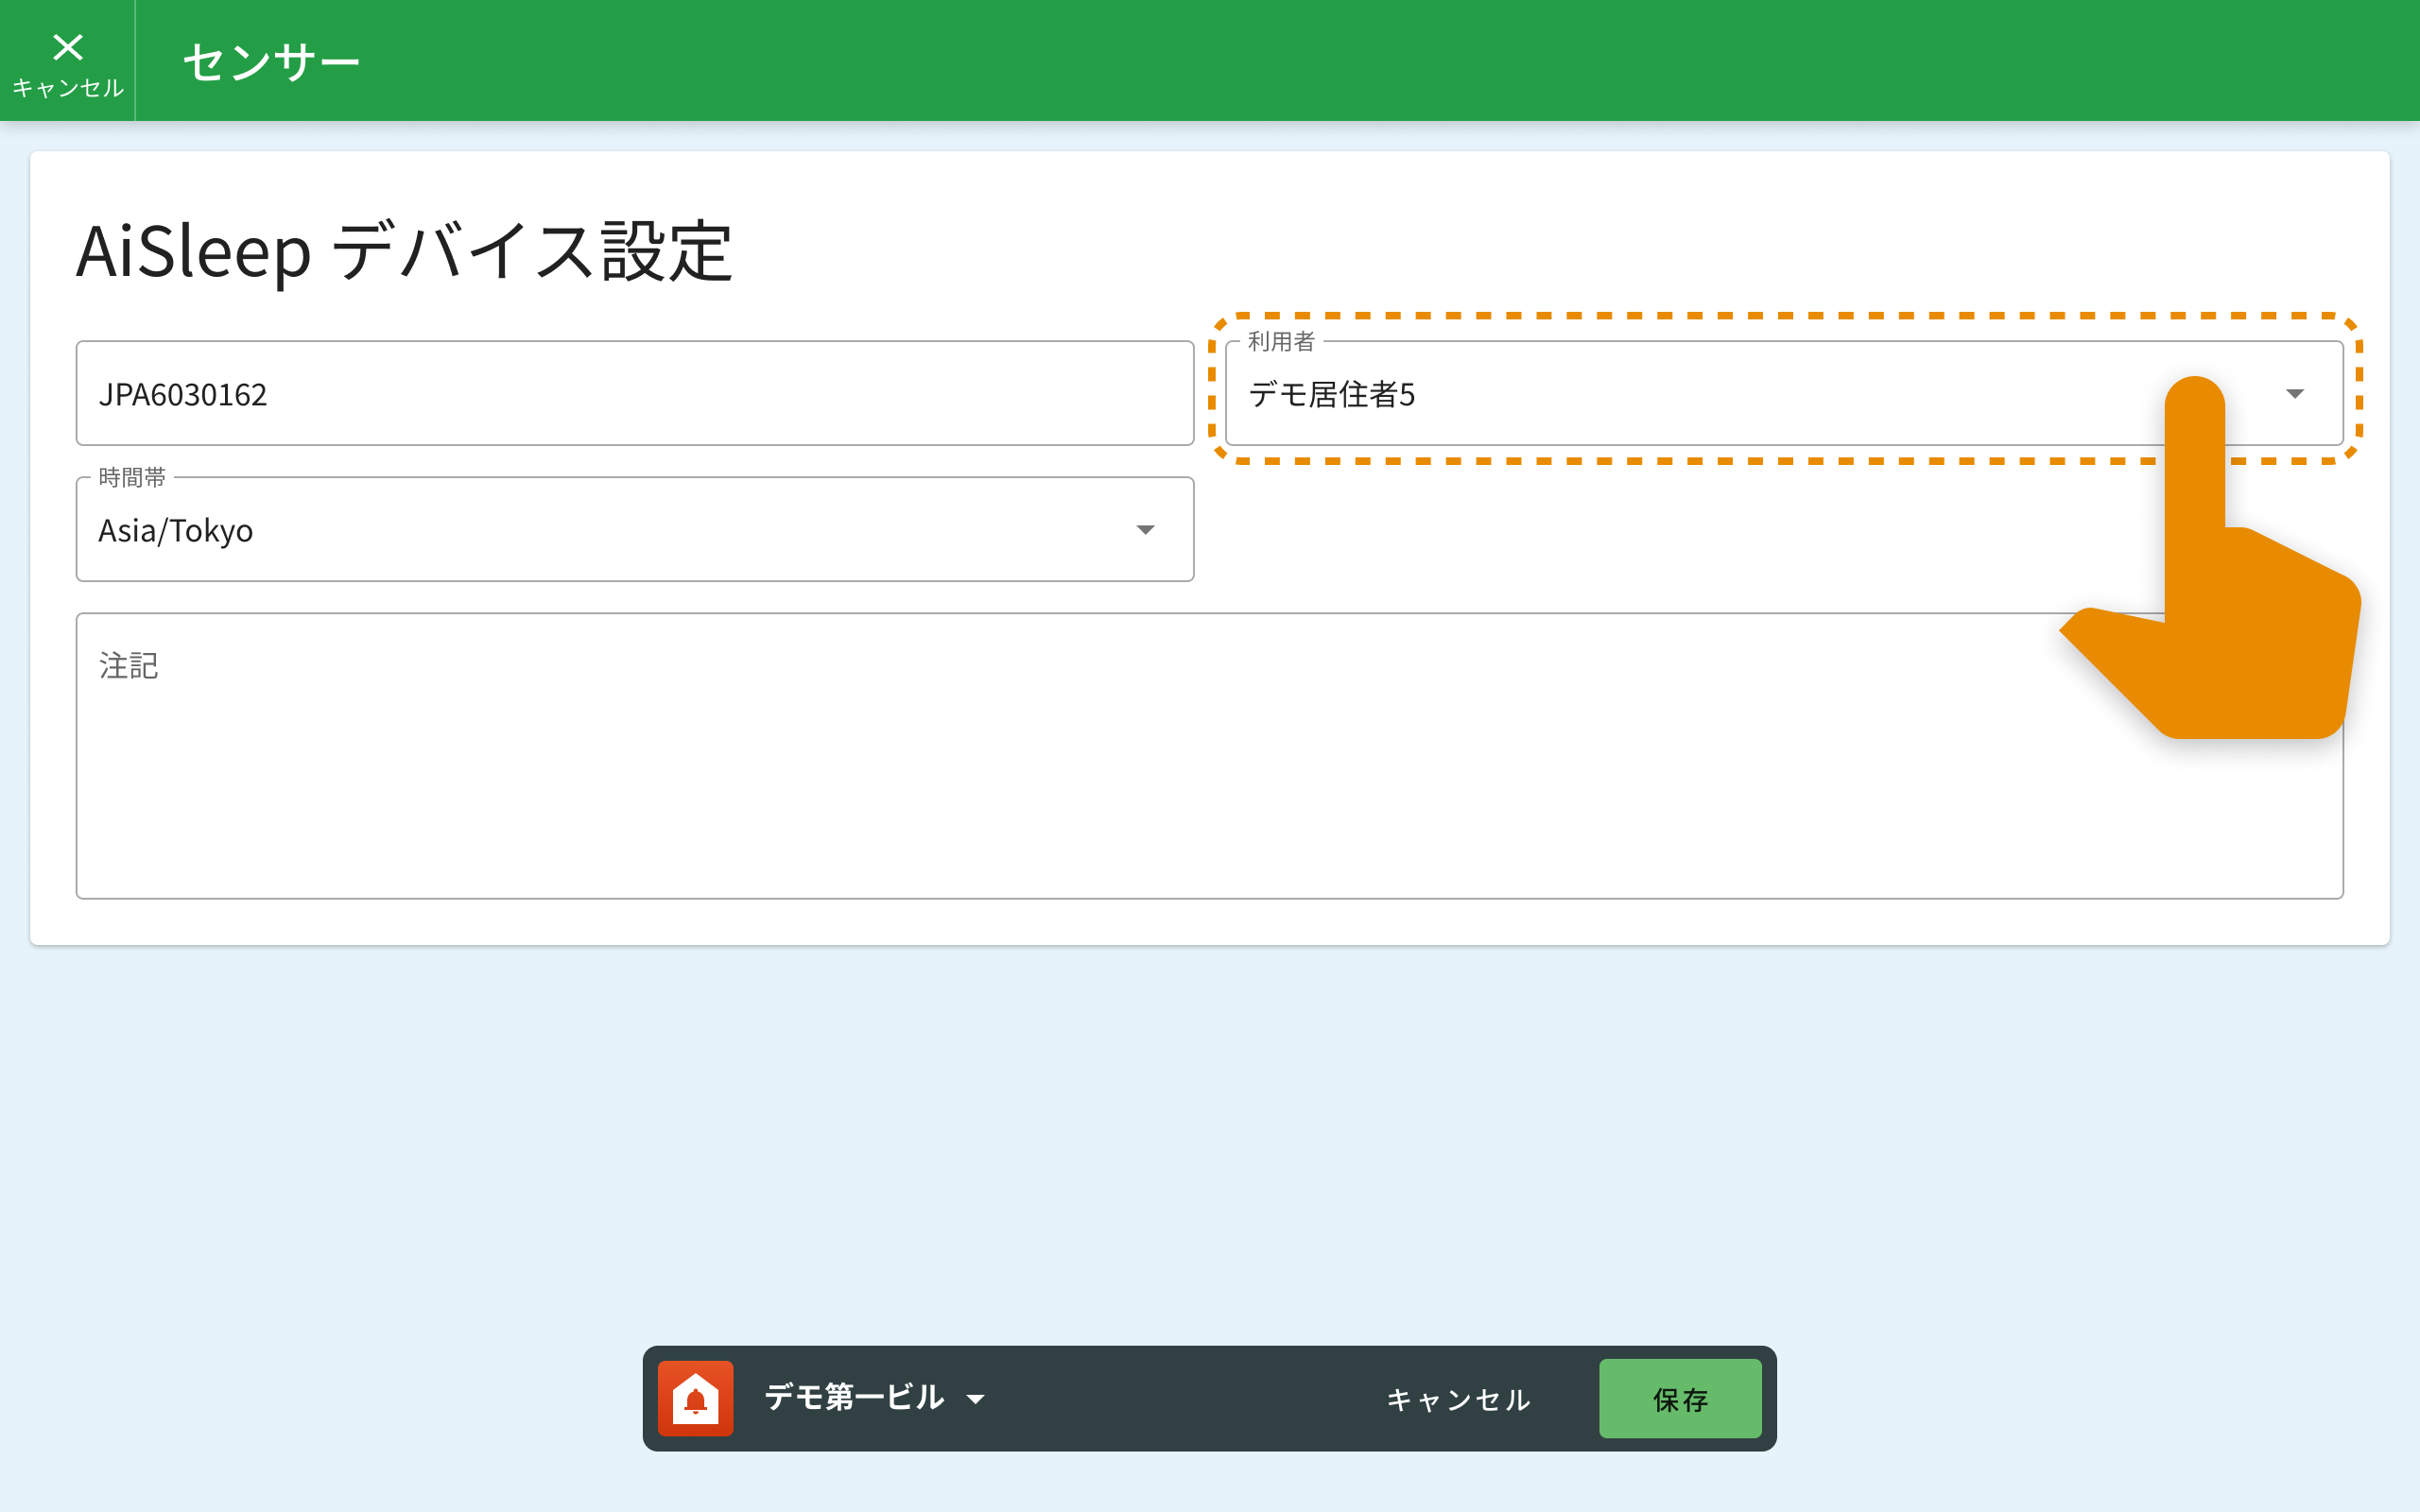Click the キャンセル label under the X
Screen dimensions: 2420x1512
(67, 88)
